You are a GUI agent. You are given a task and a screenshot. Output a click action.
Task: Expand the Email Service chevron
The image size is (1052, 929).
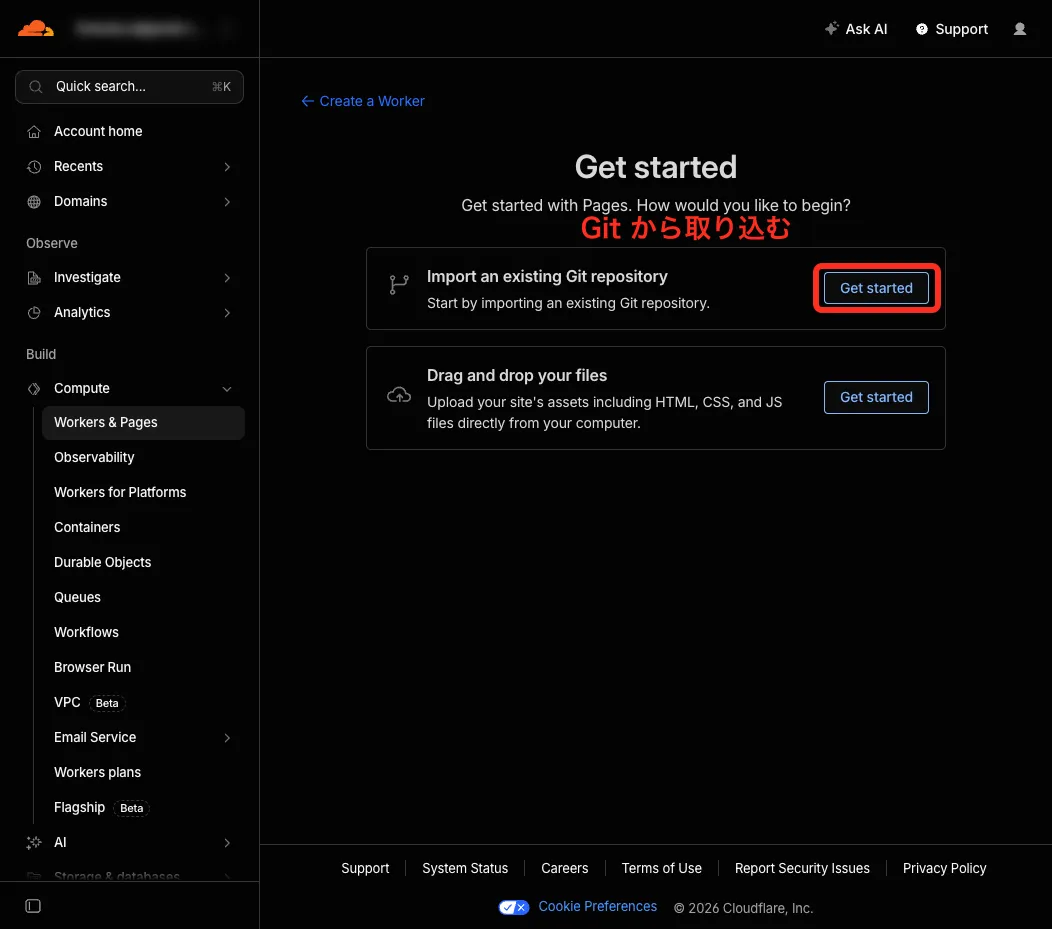click(x=227, y=737)
